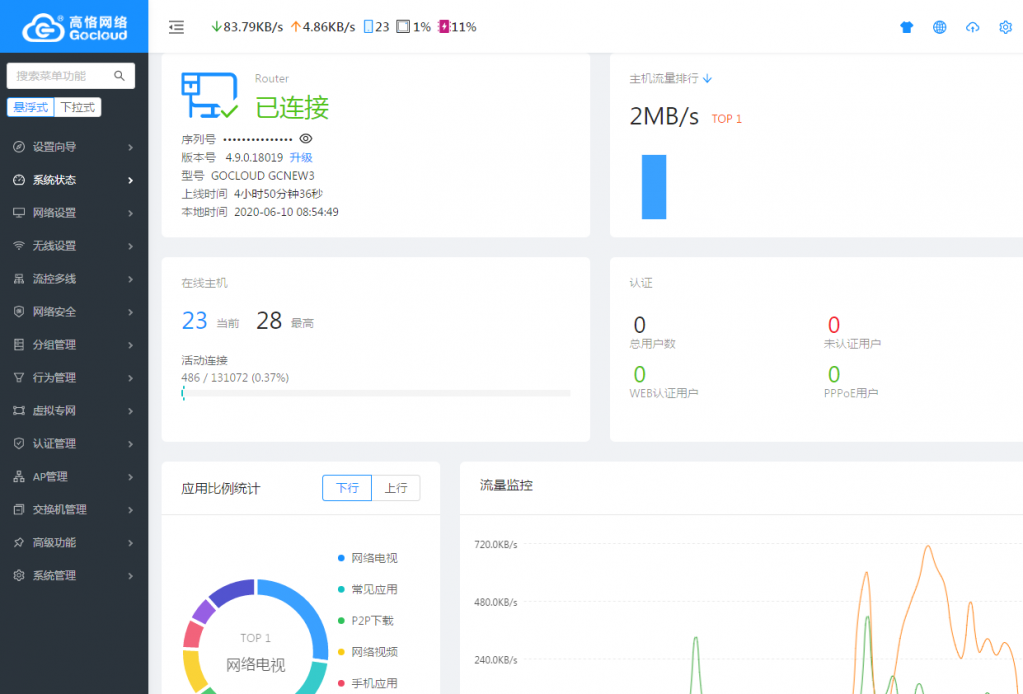Expand the 流控多线 chevron
This screenshot has width=1023, height=694.
(x=130, y=279)
